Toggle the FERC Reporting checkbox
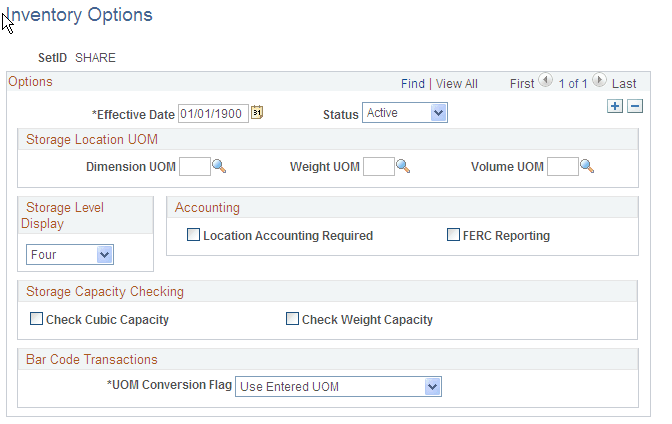Viewport: 672px width, 424px height. (453, 236)
